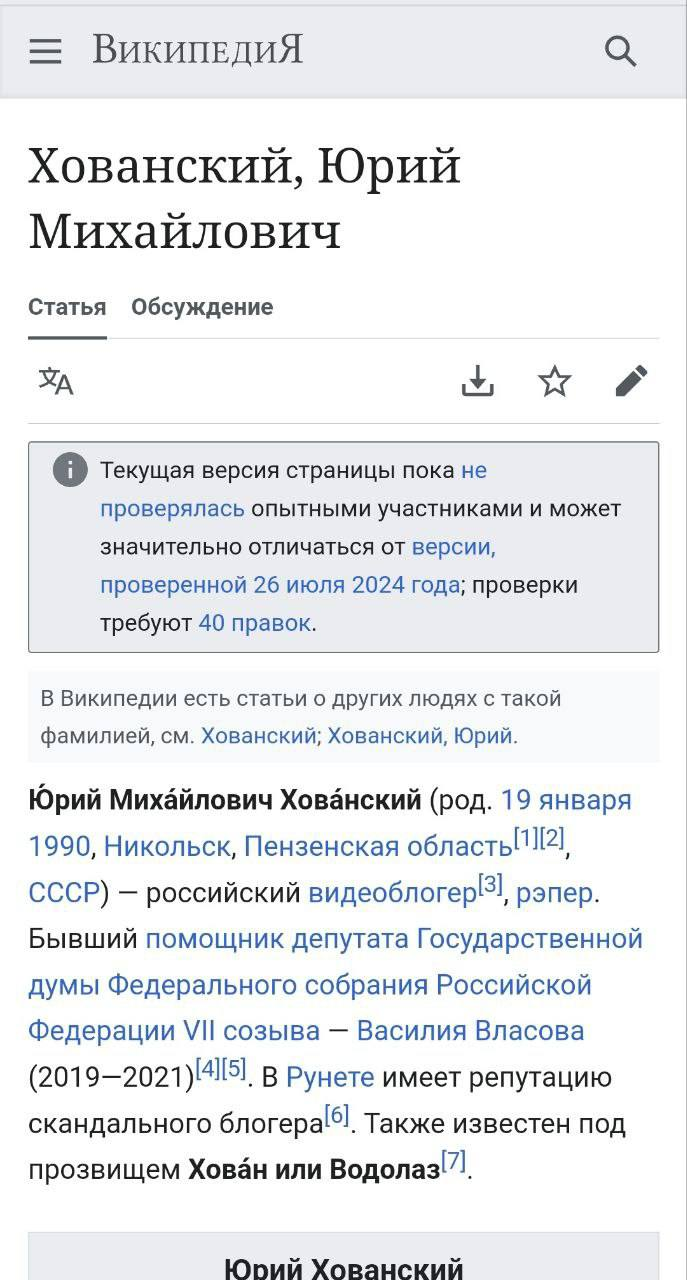Open the 'Рунете' link
Screen dimensions: 687x1280
tap(330, 1078)
